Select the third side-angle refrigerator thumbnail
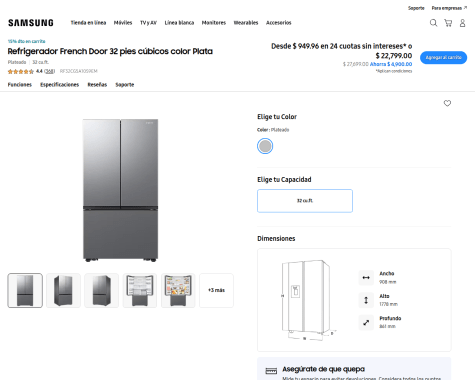Viewport: 475px width, 380px height. 102,290
